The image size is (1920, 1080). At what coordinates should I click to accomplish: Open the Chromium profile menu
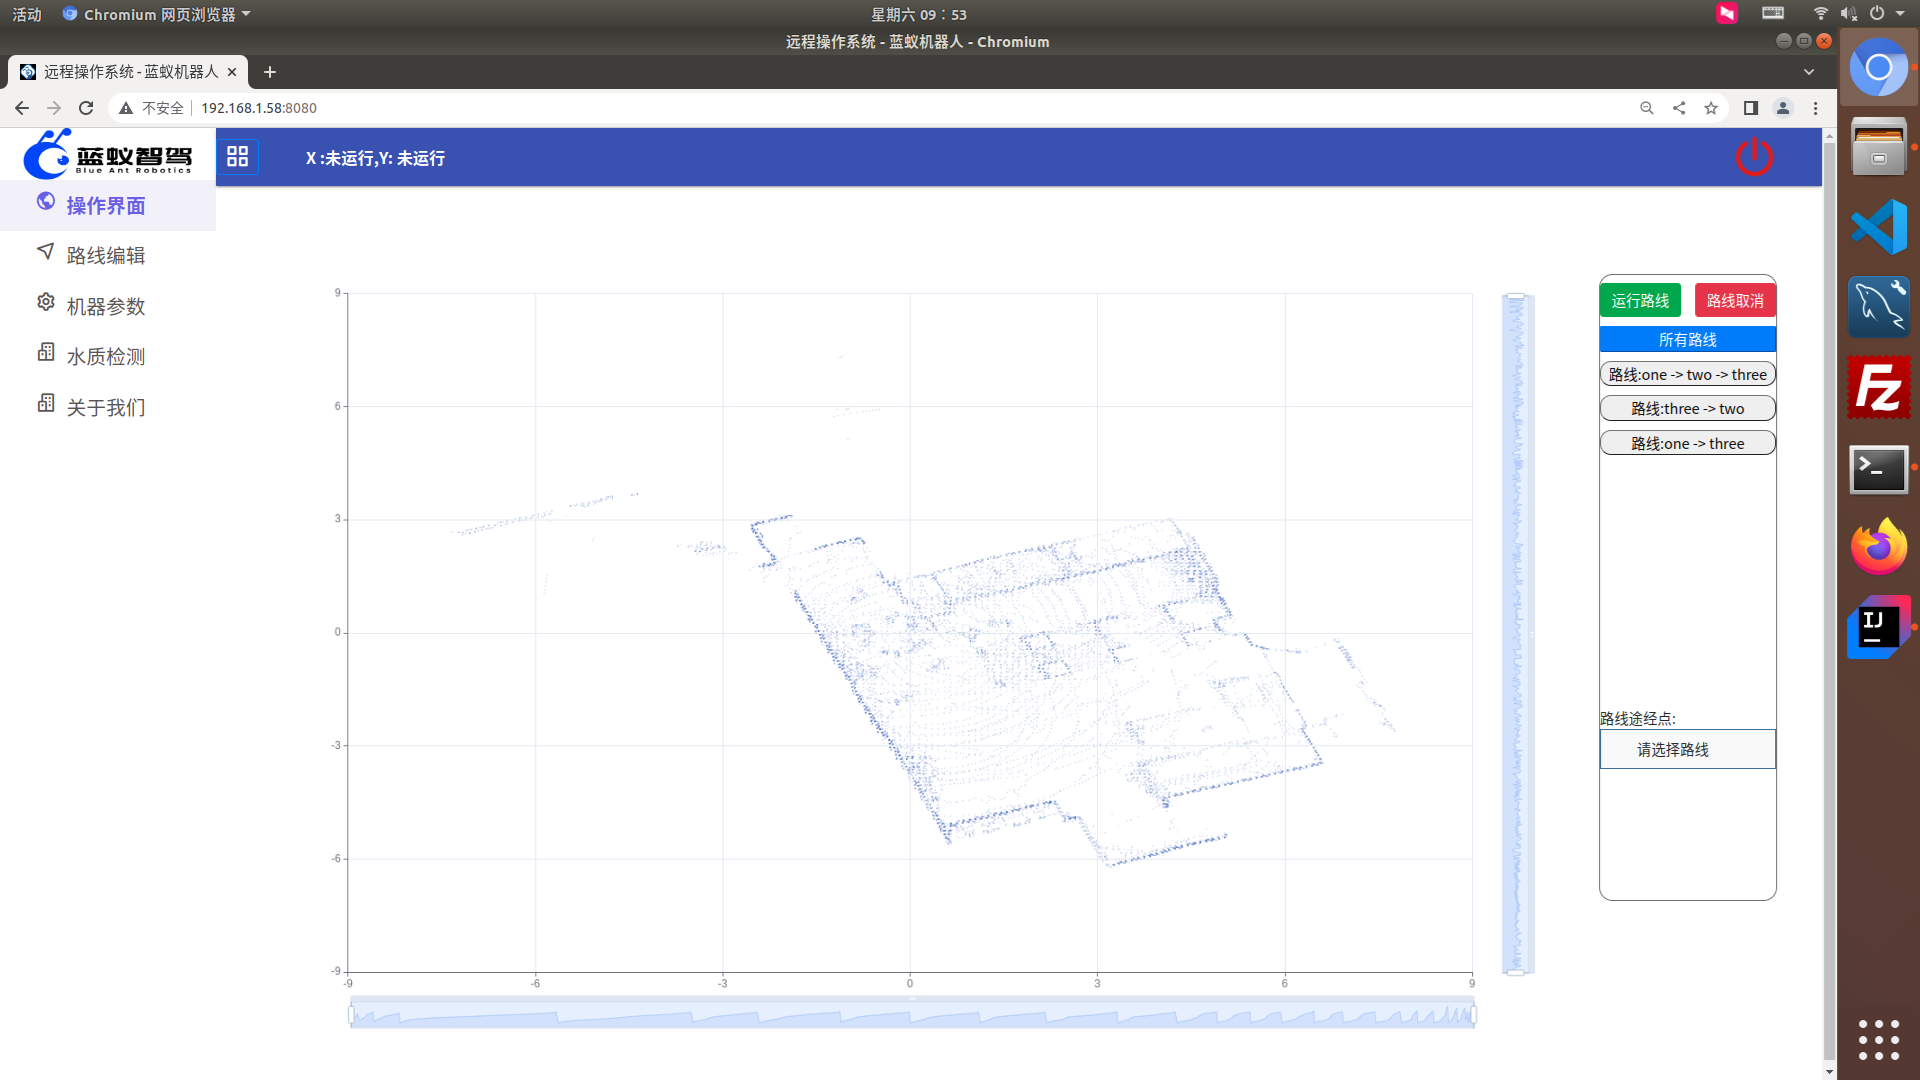tap(1783, 108)
